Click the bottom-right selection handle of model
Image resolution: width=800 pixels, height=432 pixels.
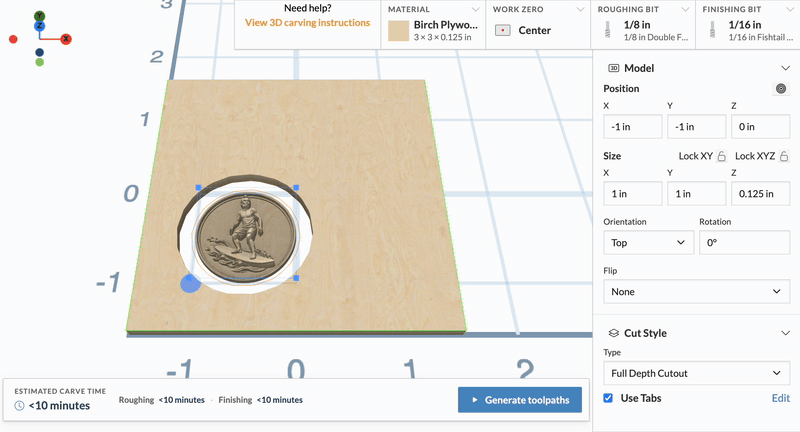296,278
